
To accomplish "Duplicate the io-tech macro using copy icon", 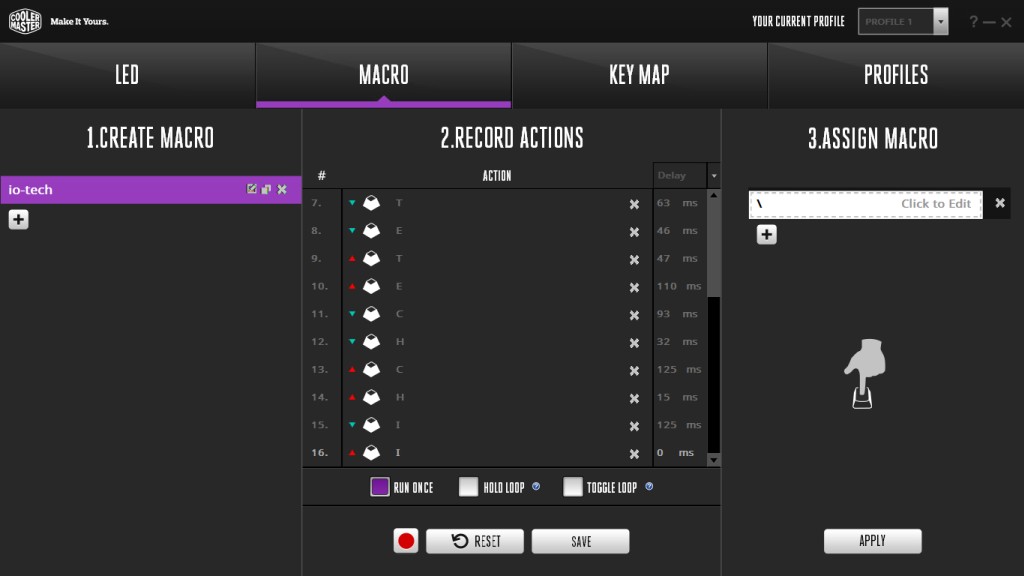I will click(x=266, y=189).
